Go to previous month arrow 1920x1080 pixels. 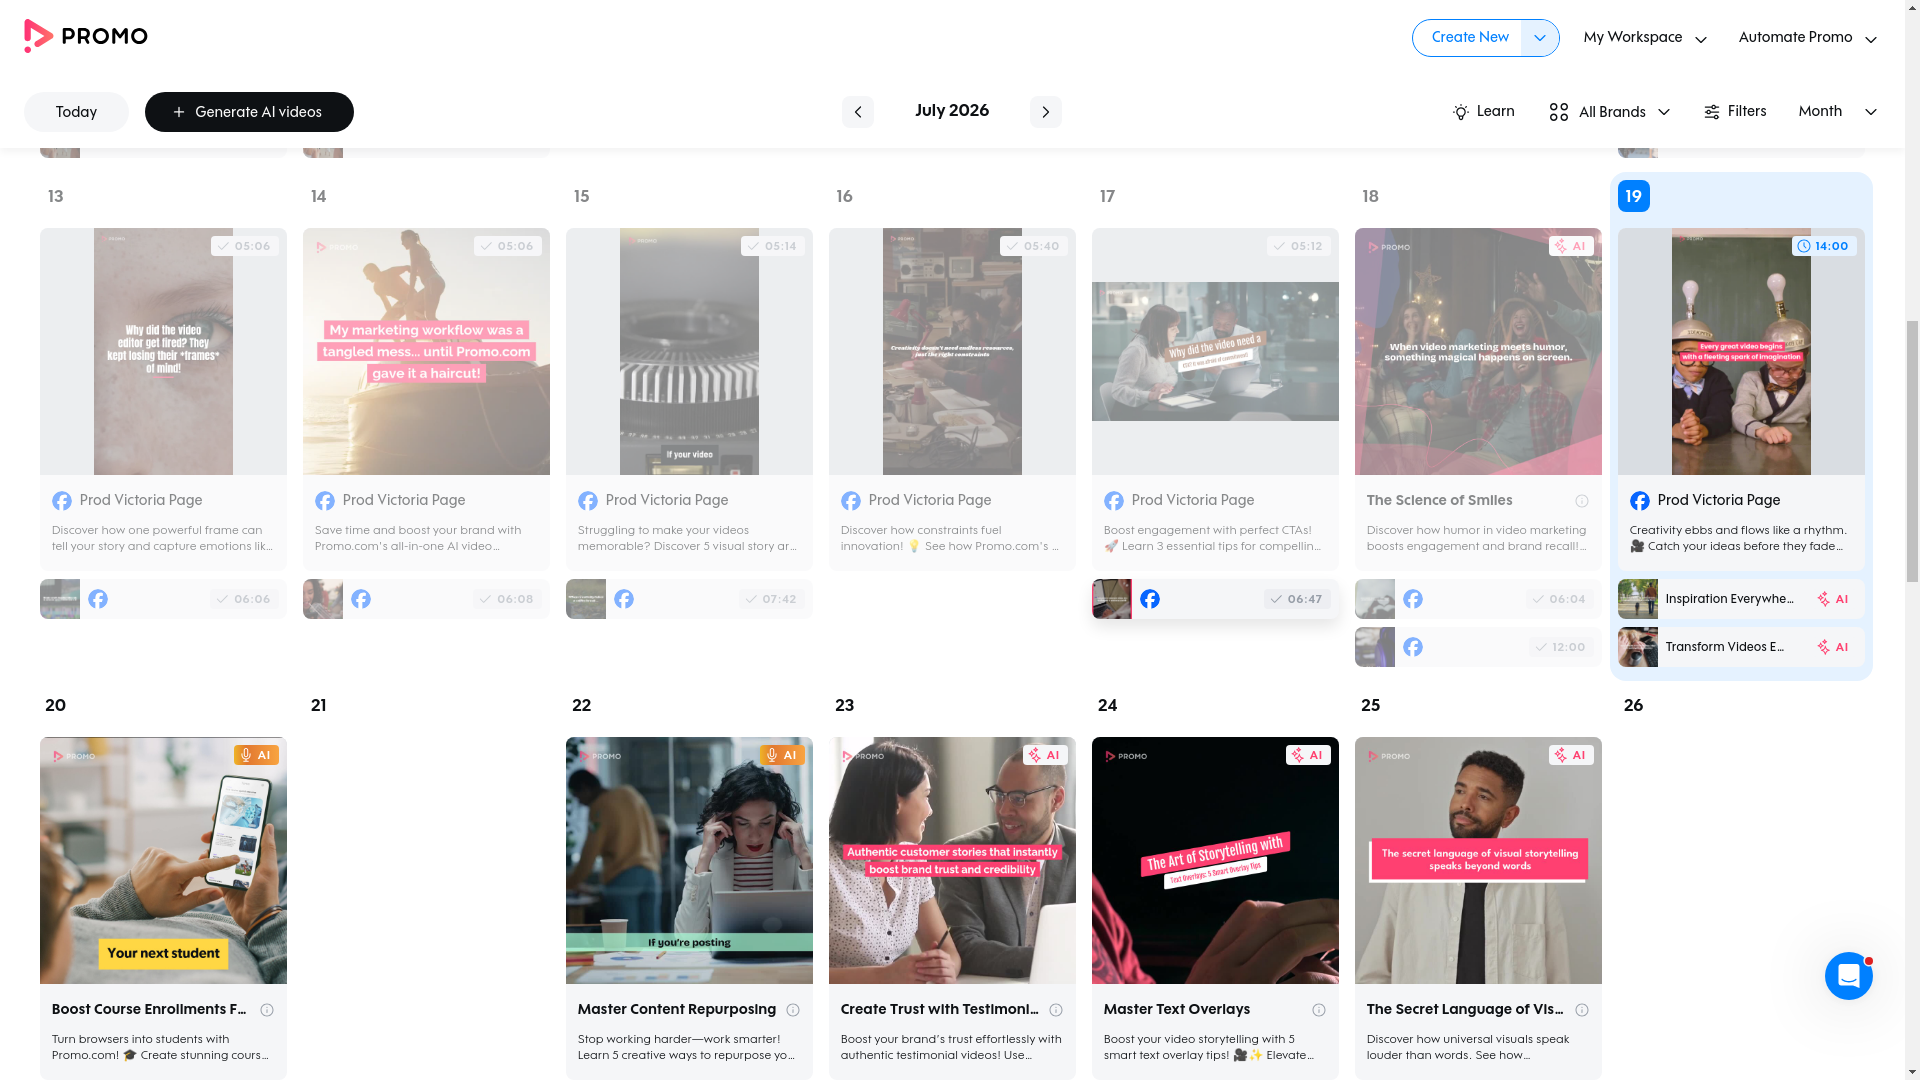click(857, 112)
